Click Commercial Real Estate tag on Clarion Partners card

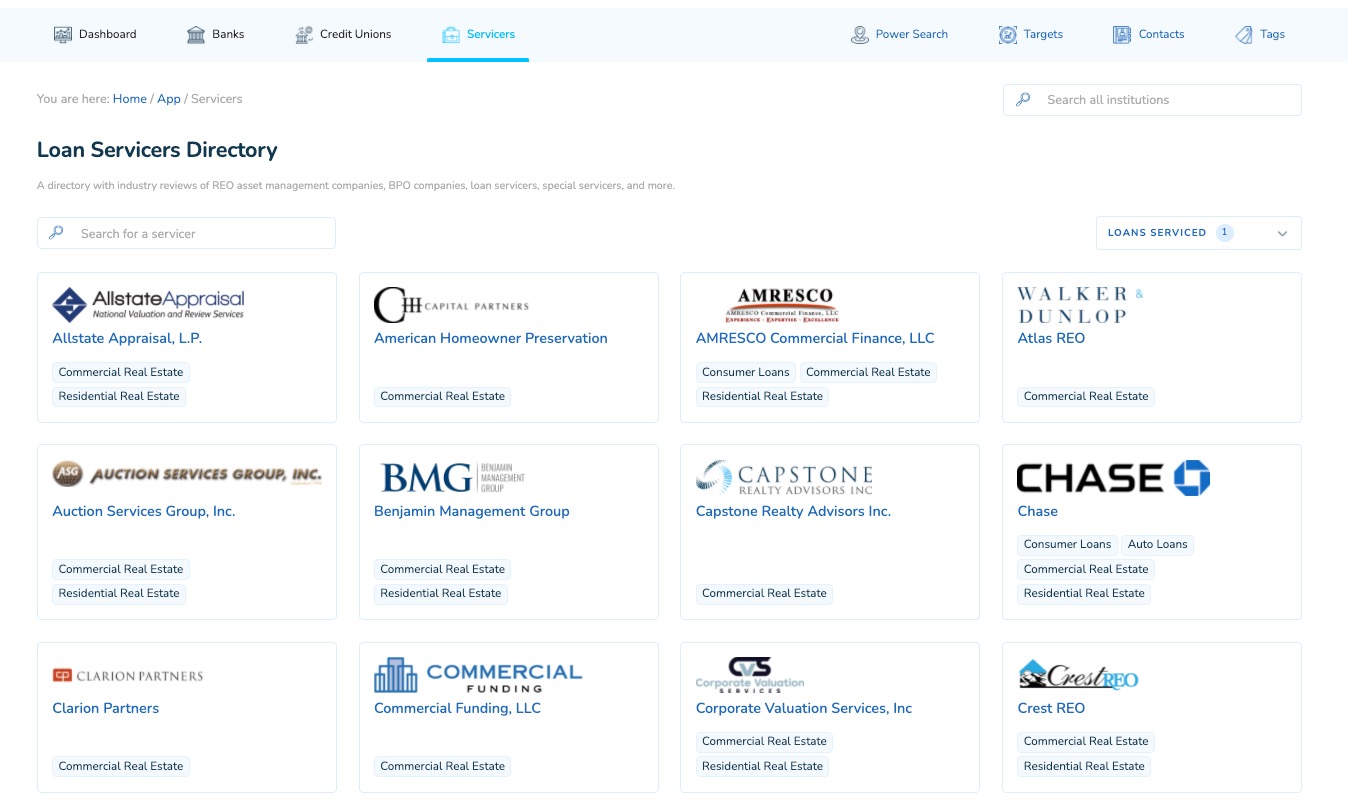[x=121, y=766]
